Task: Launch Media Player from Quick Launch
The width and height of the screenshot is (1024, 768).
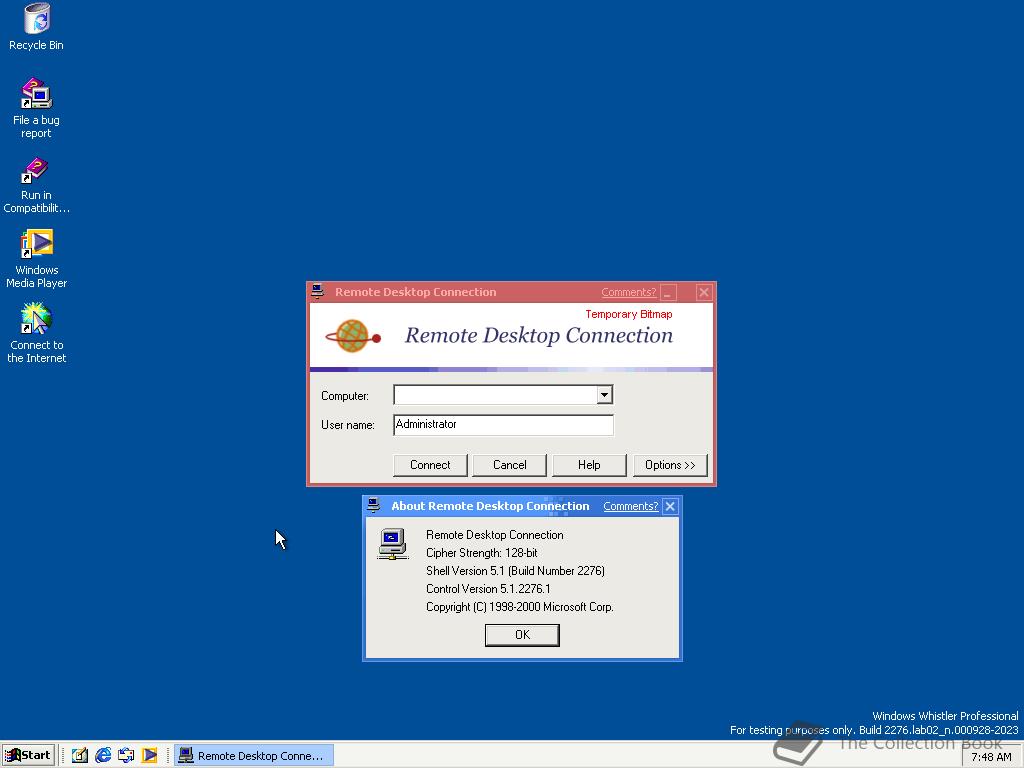Action: [x=150, y=756]
